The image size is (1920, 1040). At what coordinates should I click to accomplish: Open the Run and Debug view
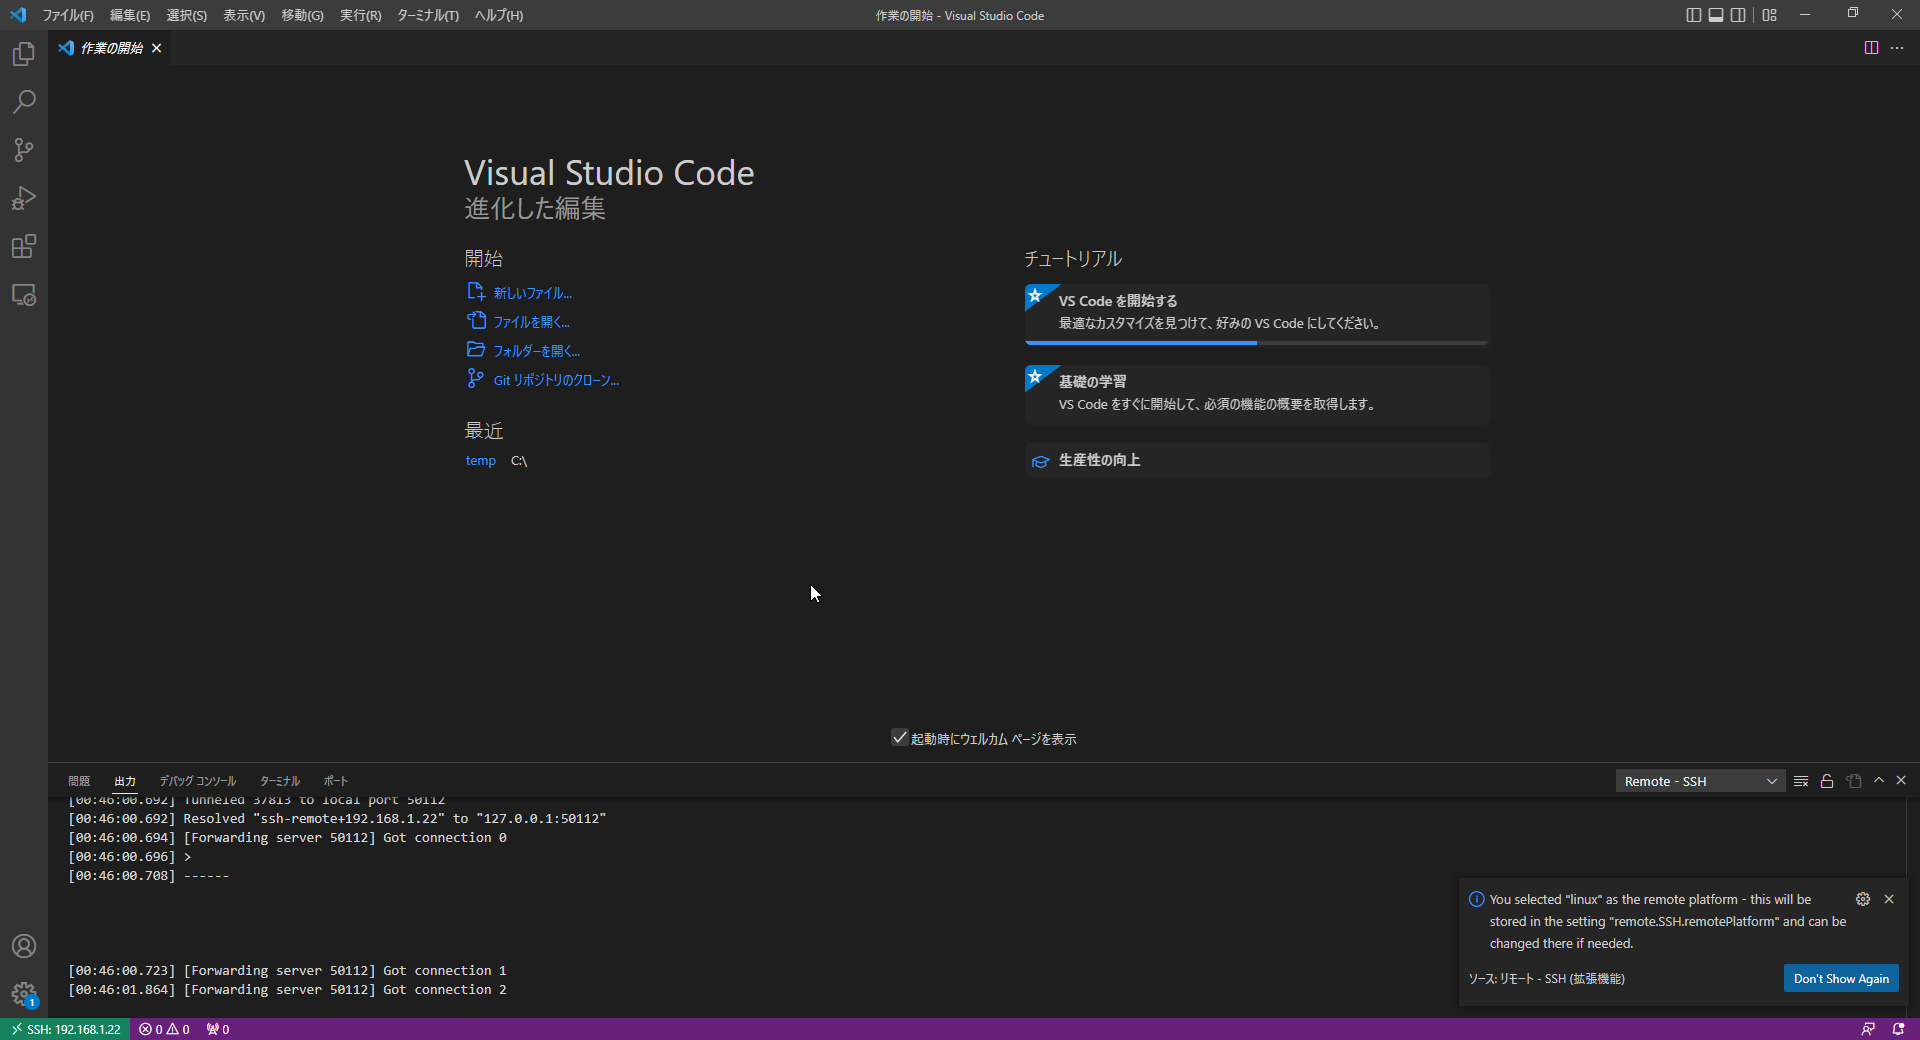tap(24, 198)
